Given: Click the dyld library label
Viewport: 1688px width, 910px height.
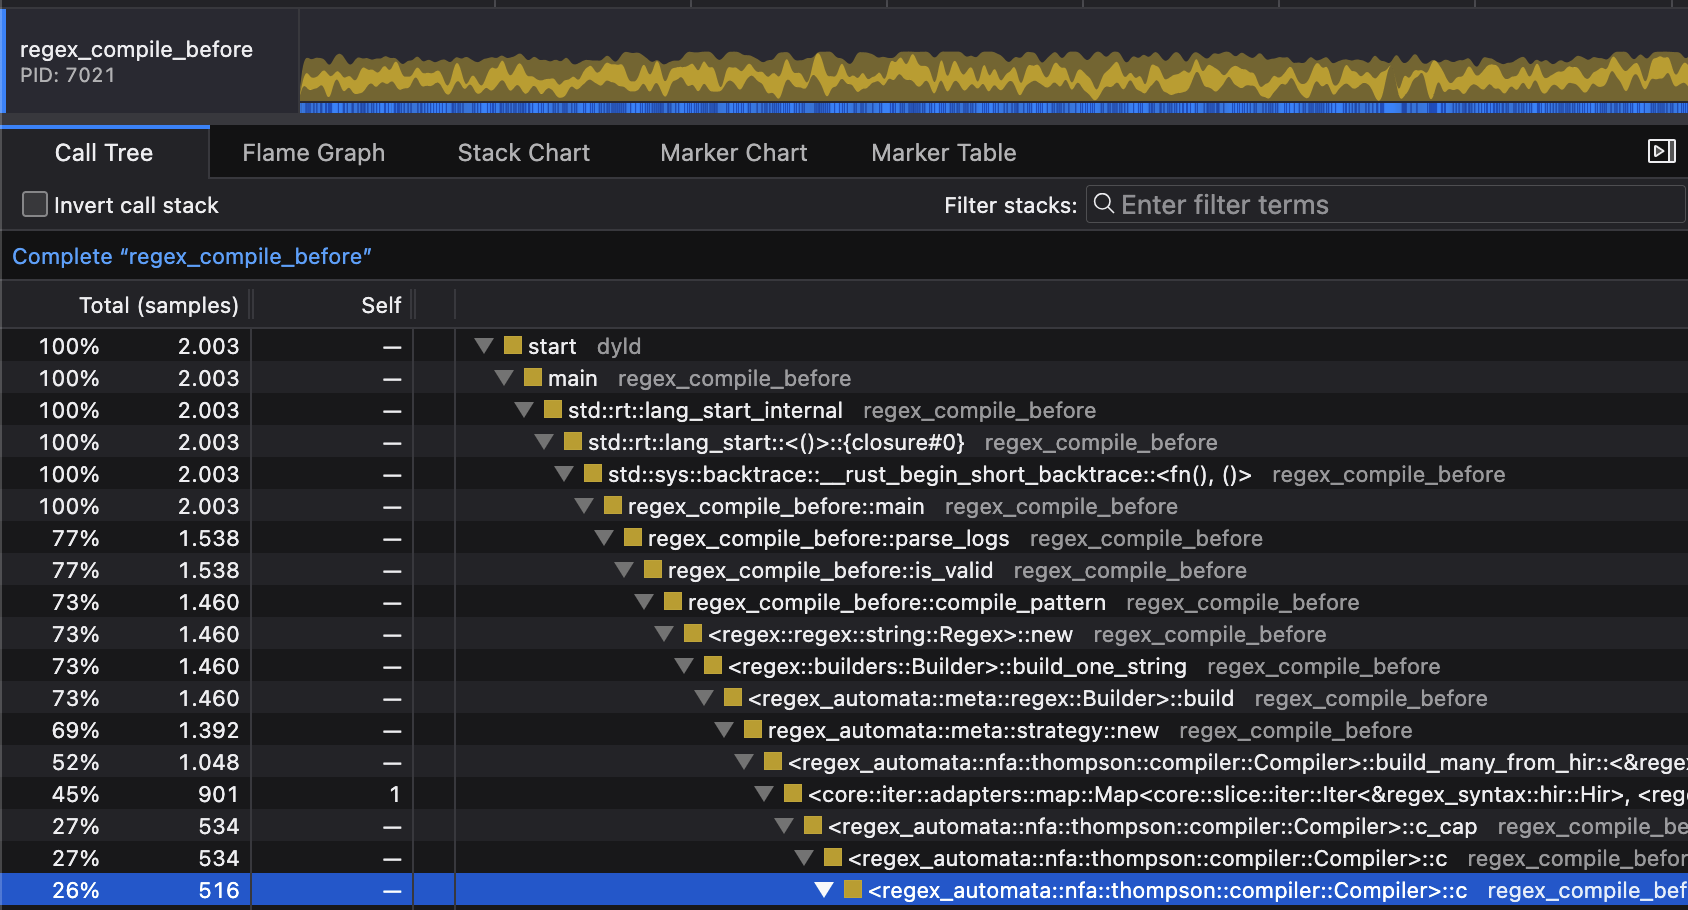Looking at the screenshot, I should pos(618,346).
